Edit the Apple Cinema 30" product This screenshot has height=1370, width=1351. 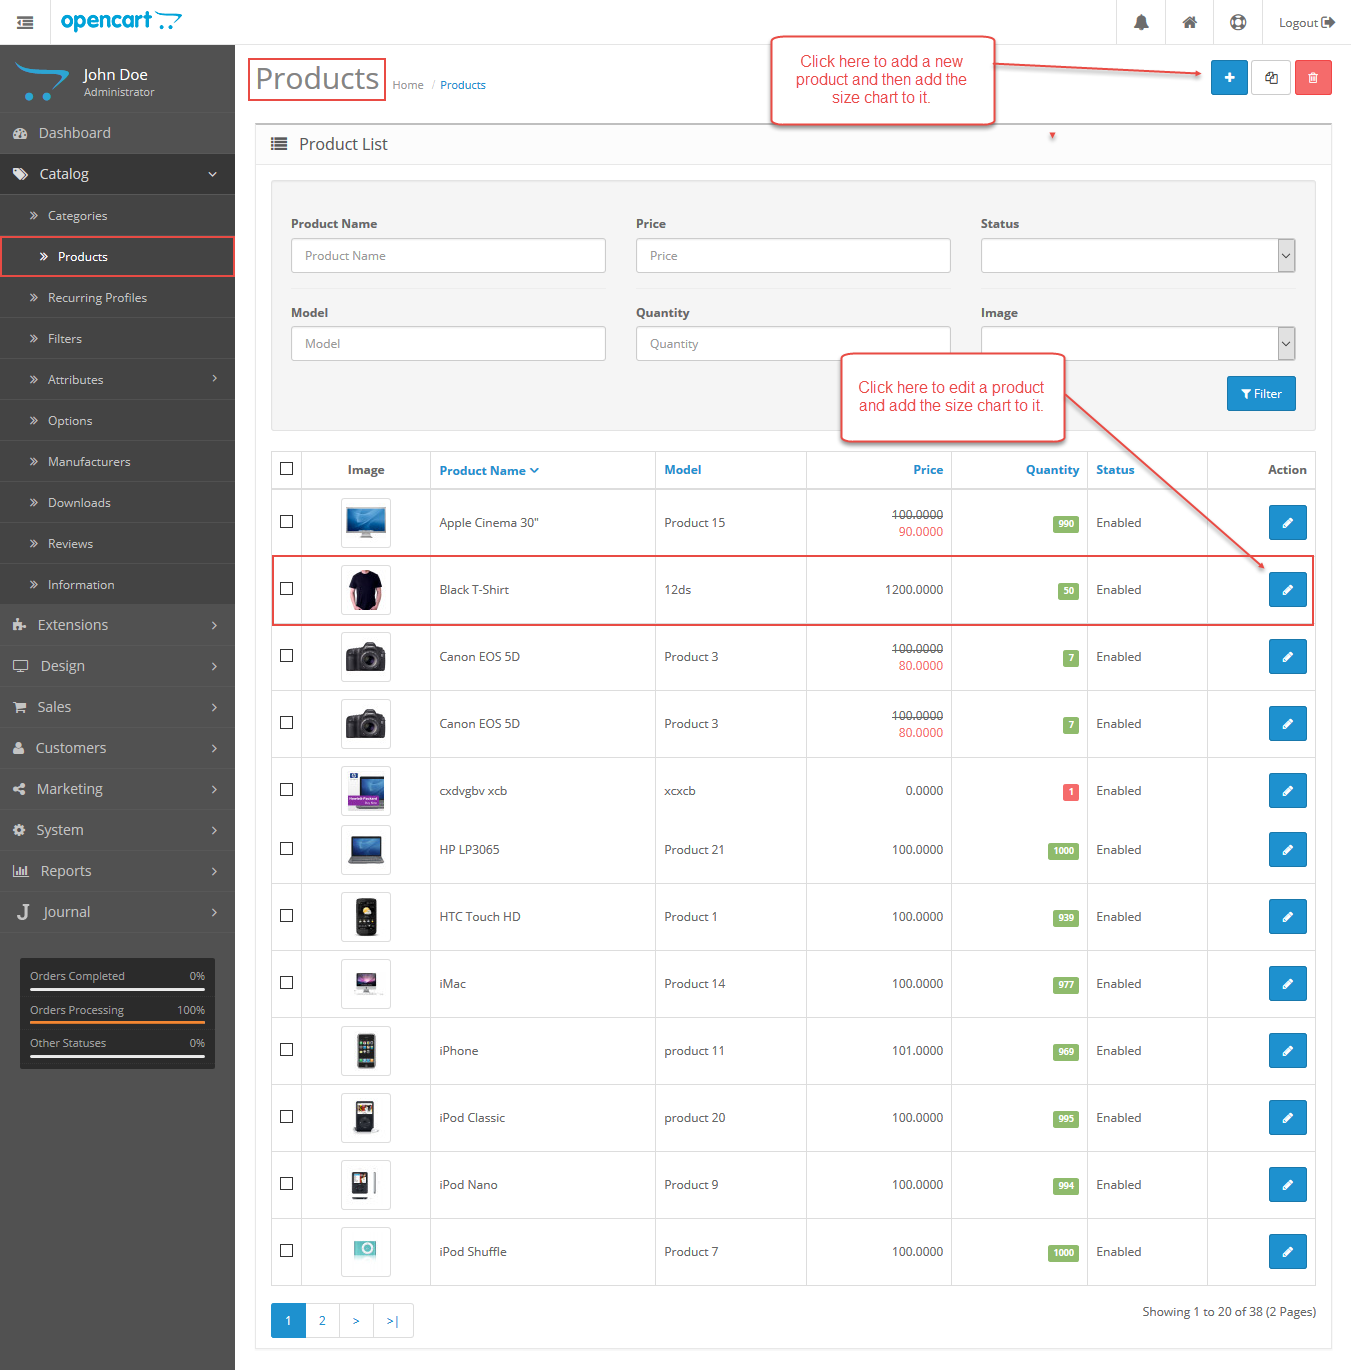[1288, 523]
